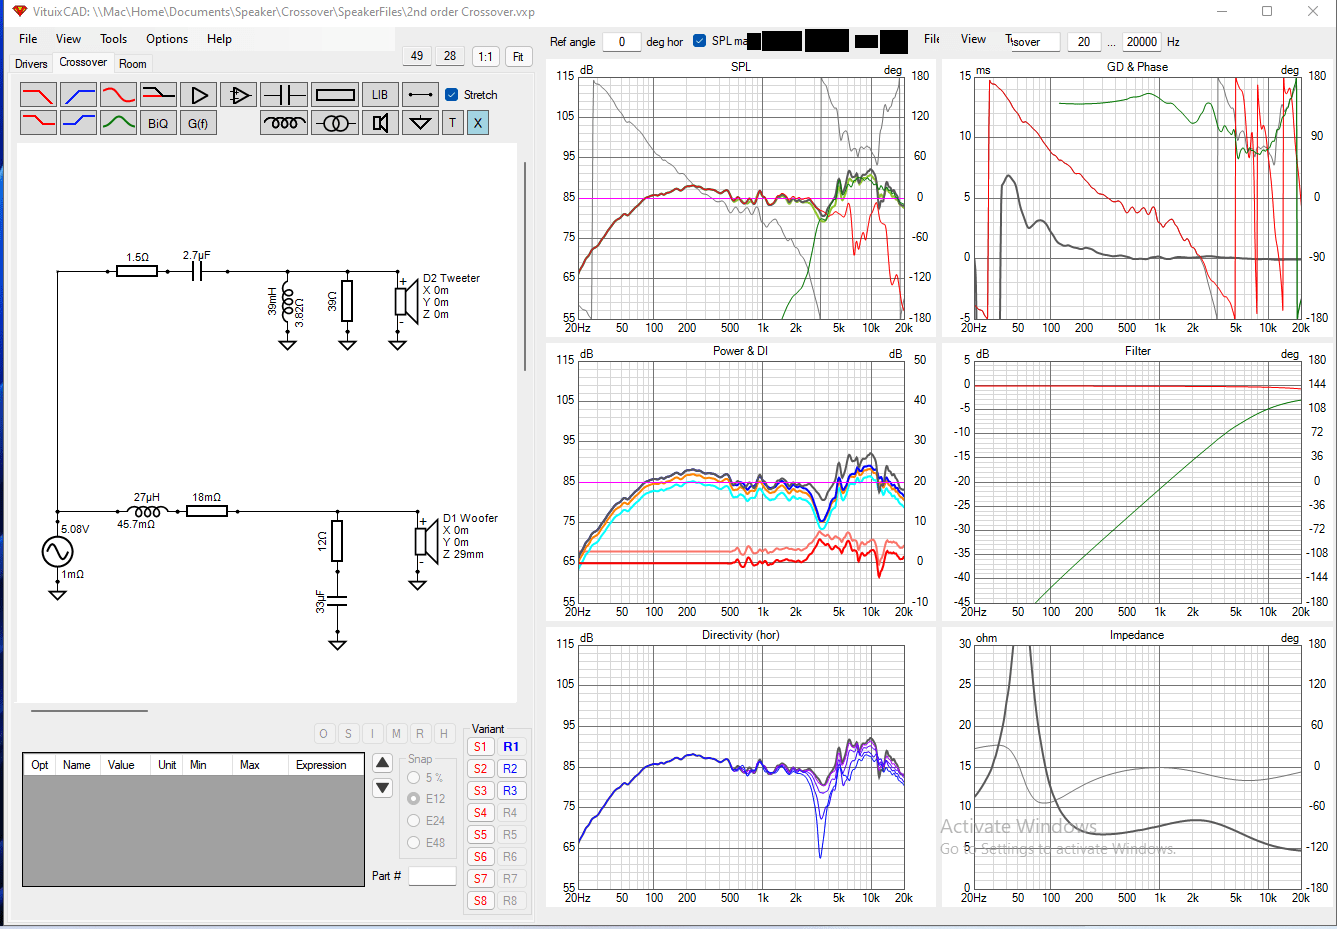Select the 18mΩ resistor in the schematic

tap(207, 511)
